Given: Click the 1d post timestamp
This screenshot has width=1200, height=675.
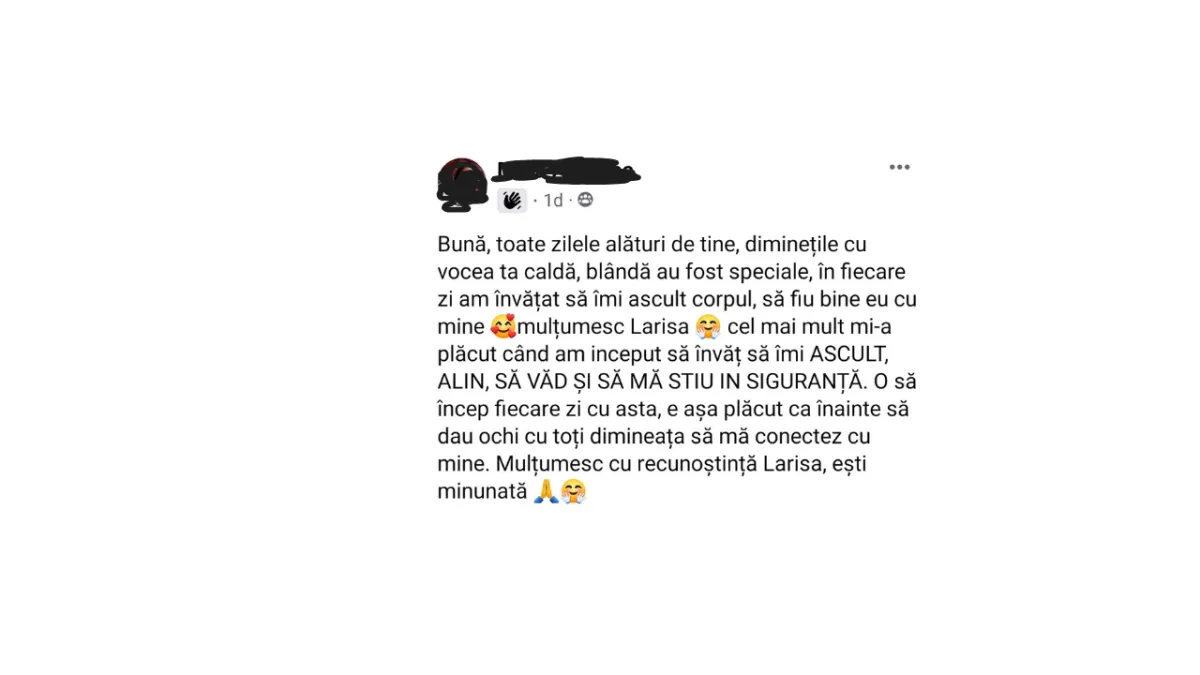Looking at the screenshot, I should 553,200.
